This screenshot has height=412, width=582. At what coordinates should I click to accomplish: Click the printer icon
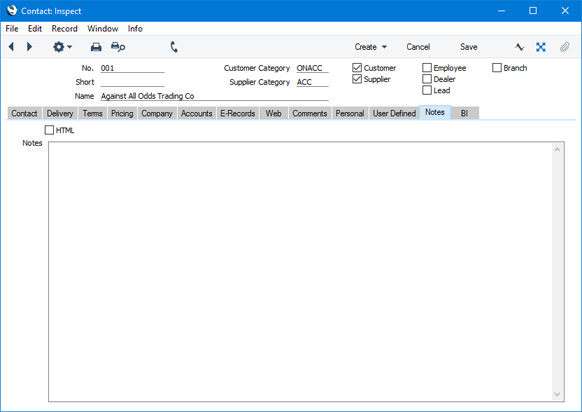tap(96, 47)
